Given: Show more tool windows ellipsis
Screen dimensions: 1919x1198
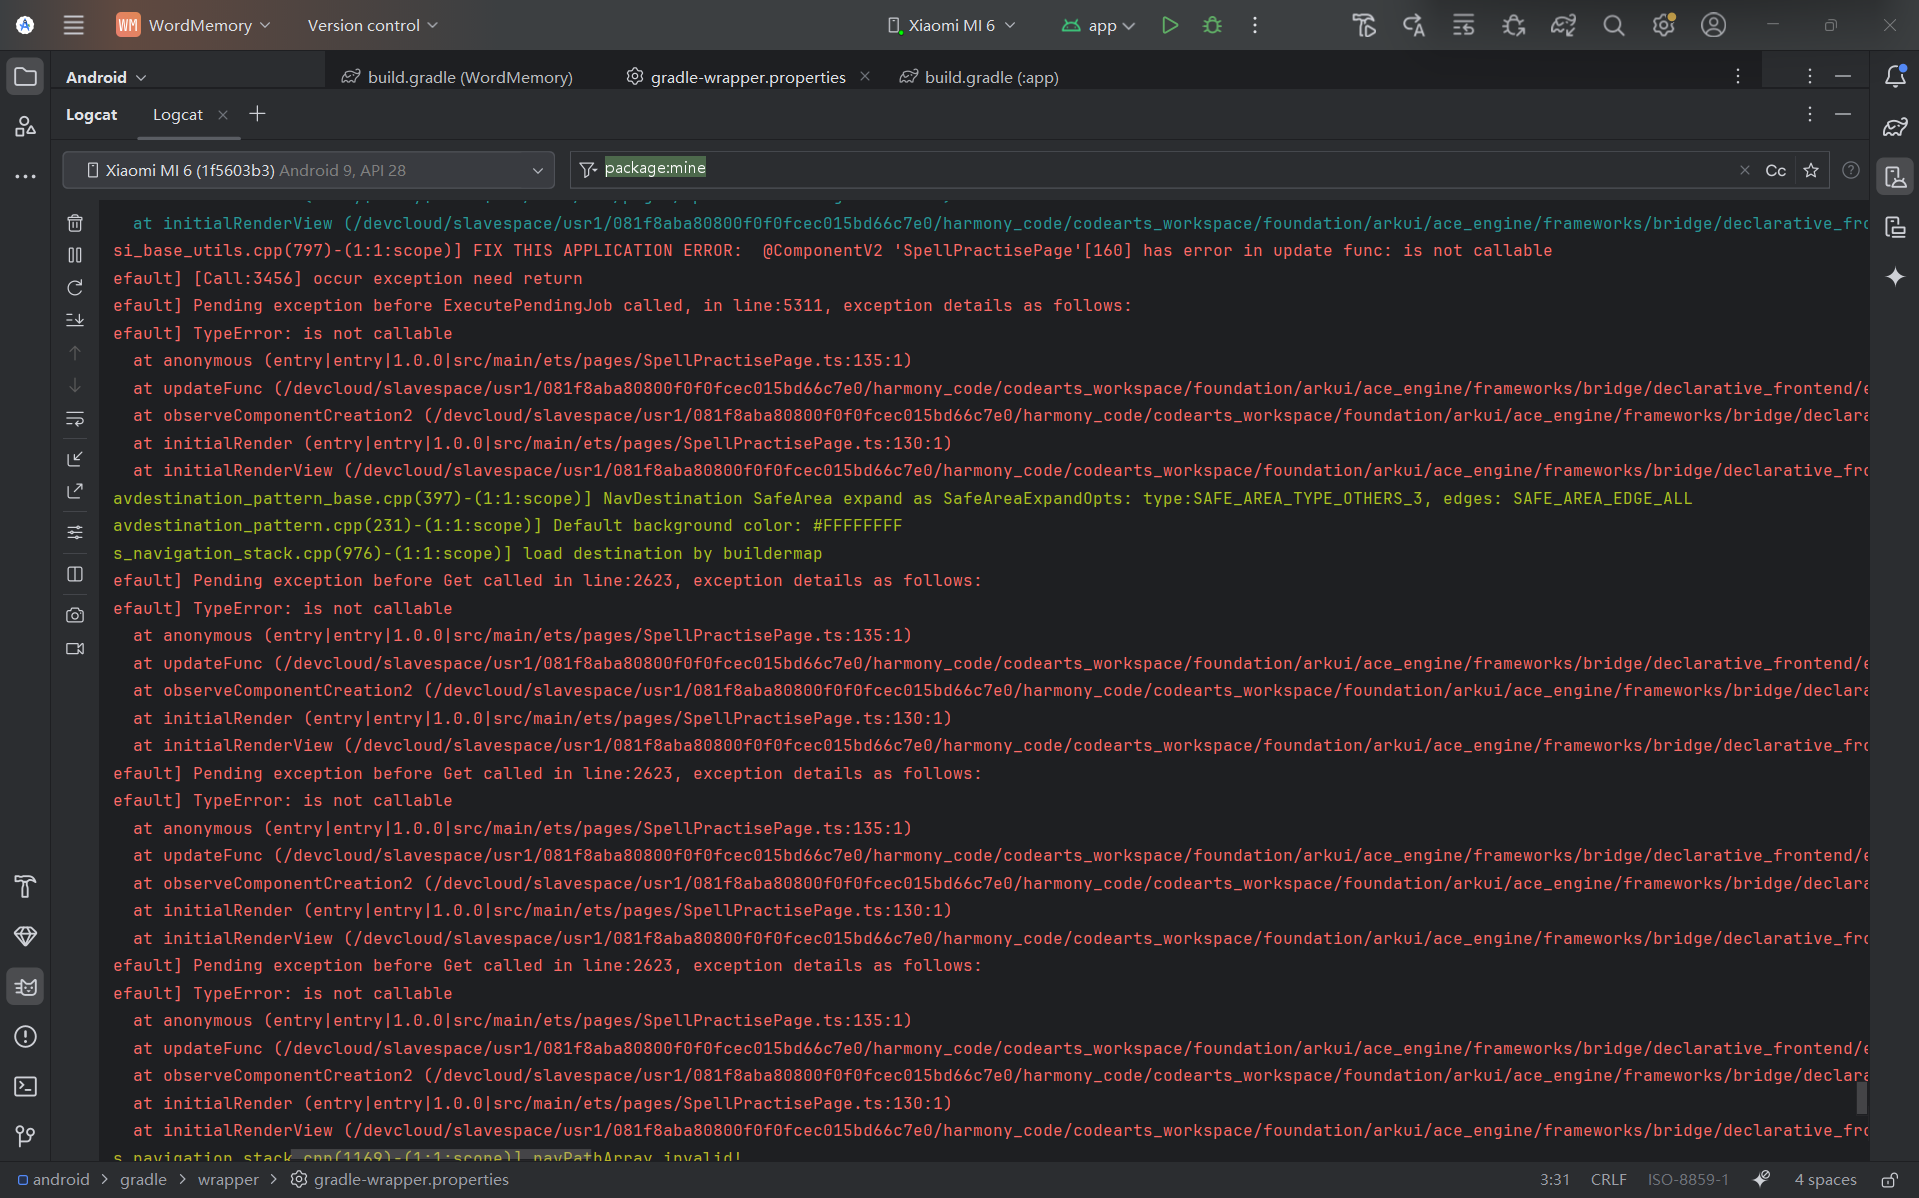Looking at the screenshot, I should click(x=26, y=176).
